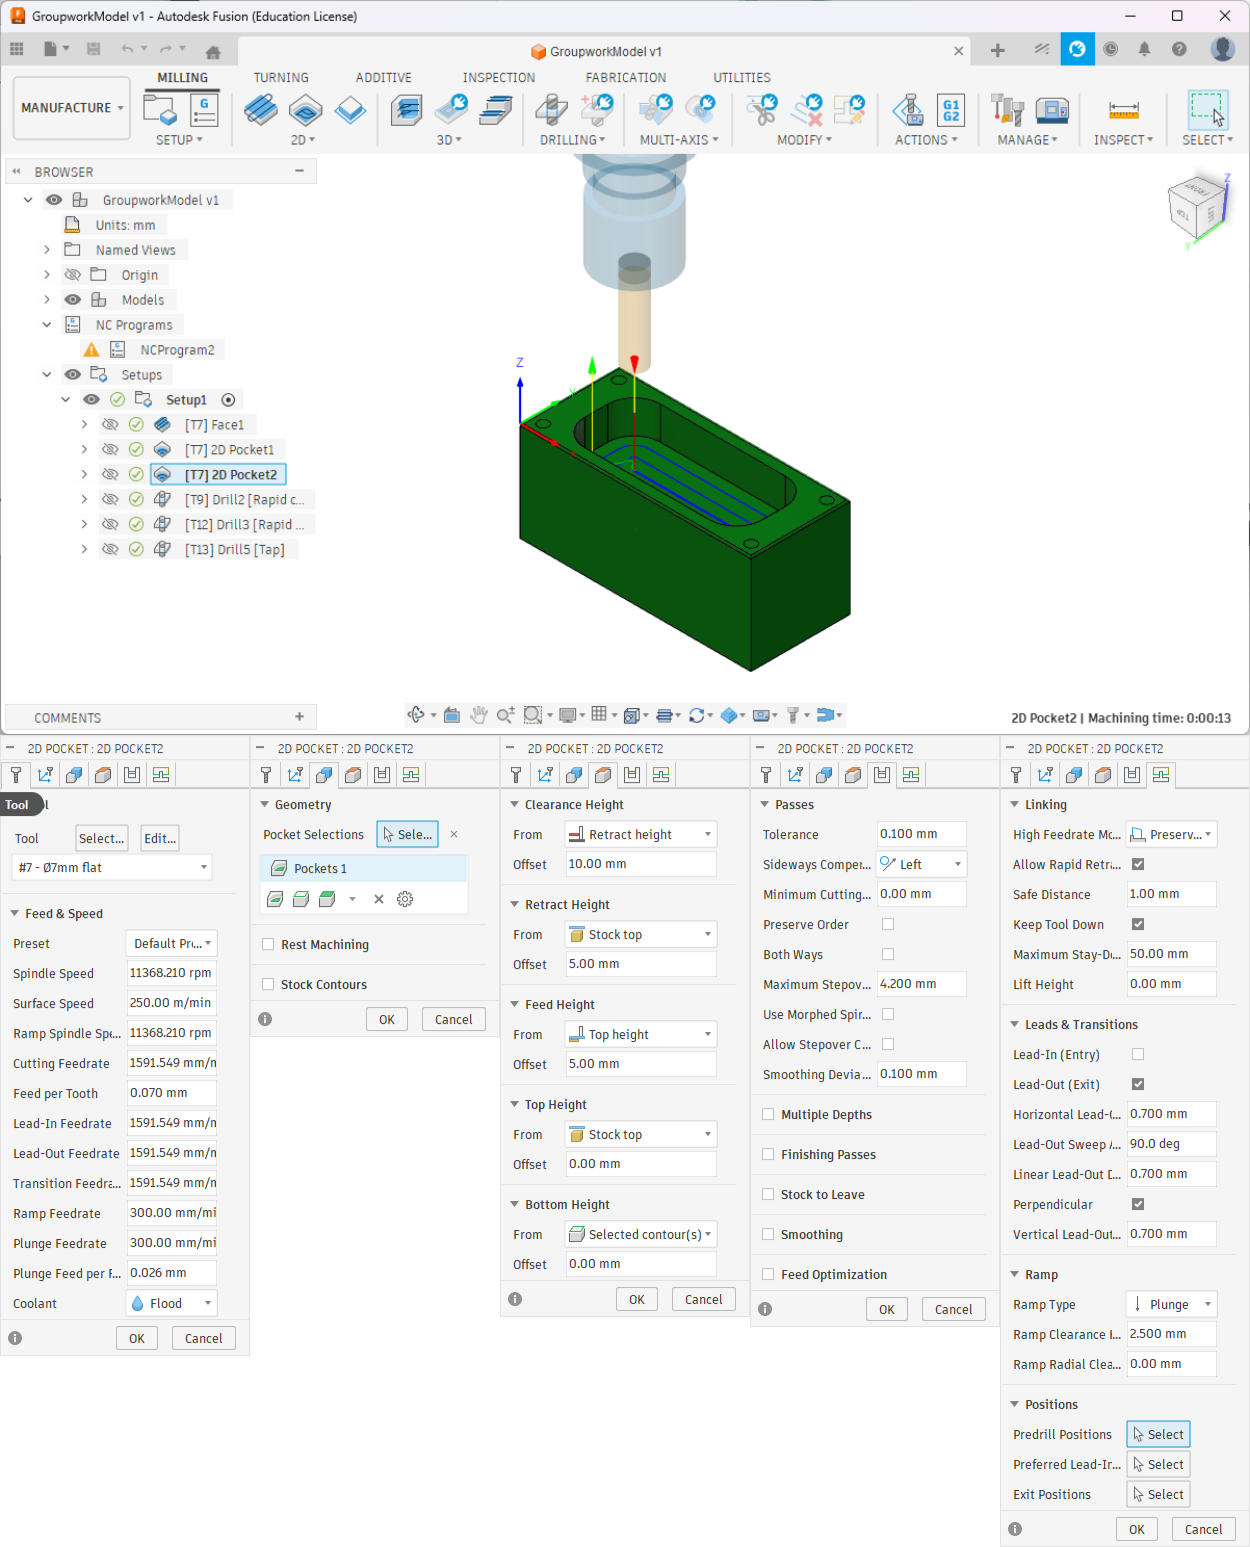Add a new document tab with plus
1250x1547 pixels.
tap(997, 51)
